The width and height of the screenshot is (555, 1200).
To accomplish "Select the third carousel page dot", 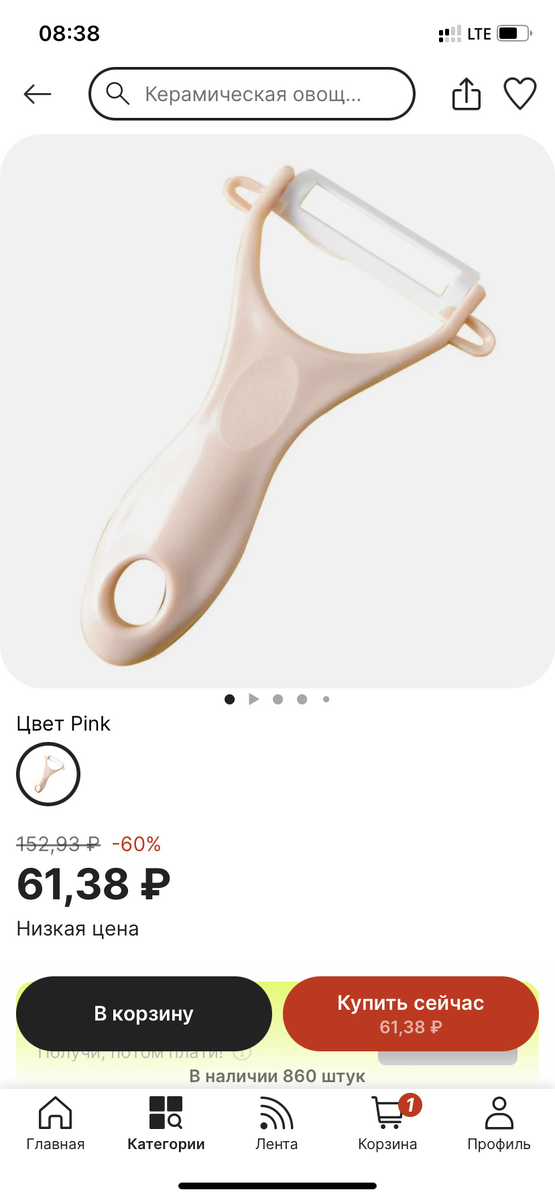I will click(x=278, y=699).
